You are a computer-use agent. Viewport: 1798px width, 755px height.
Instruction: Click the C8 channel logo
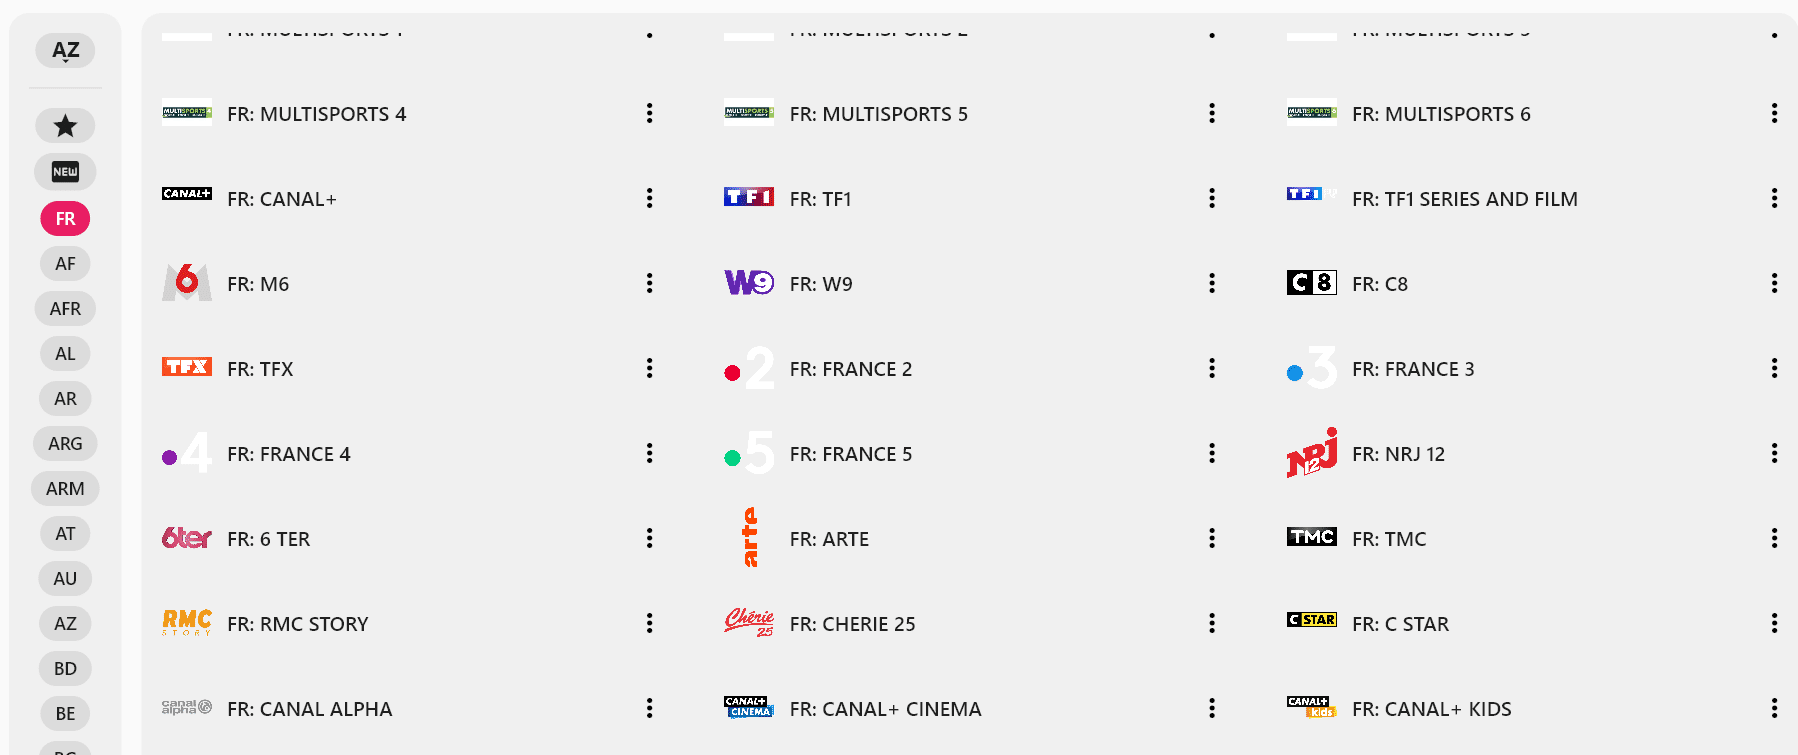tap(1311, 283)
